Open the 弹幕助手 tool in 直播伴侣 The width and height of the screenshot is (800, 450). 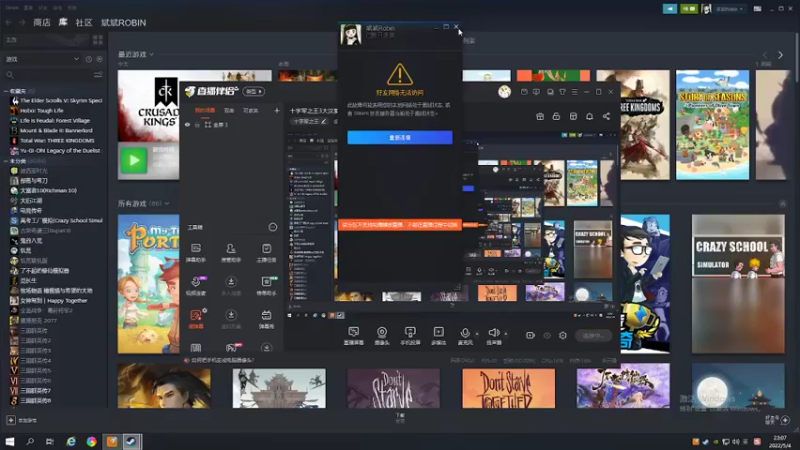pyautogui.click(x=195, y=252)
